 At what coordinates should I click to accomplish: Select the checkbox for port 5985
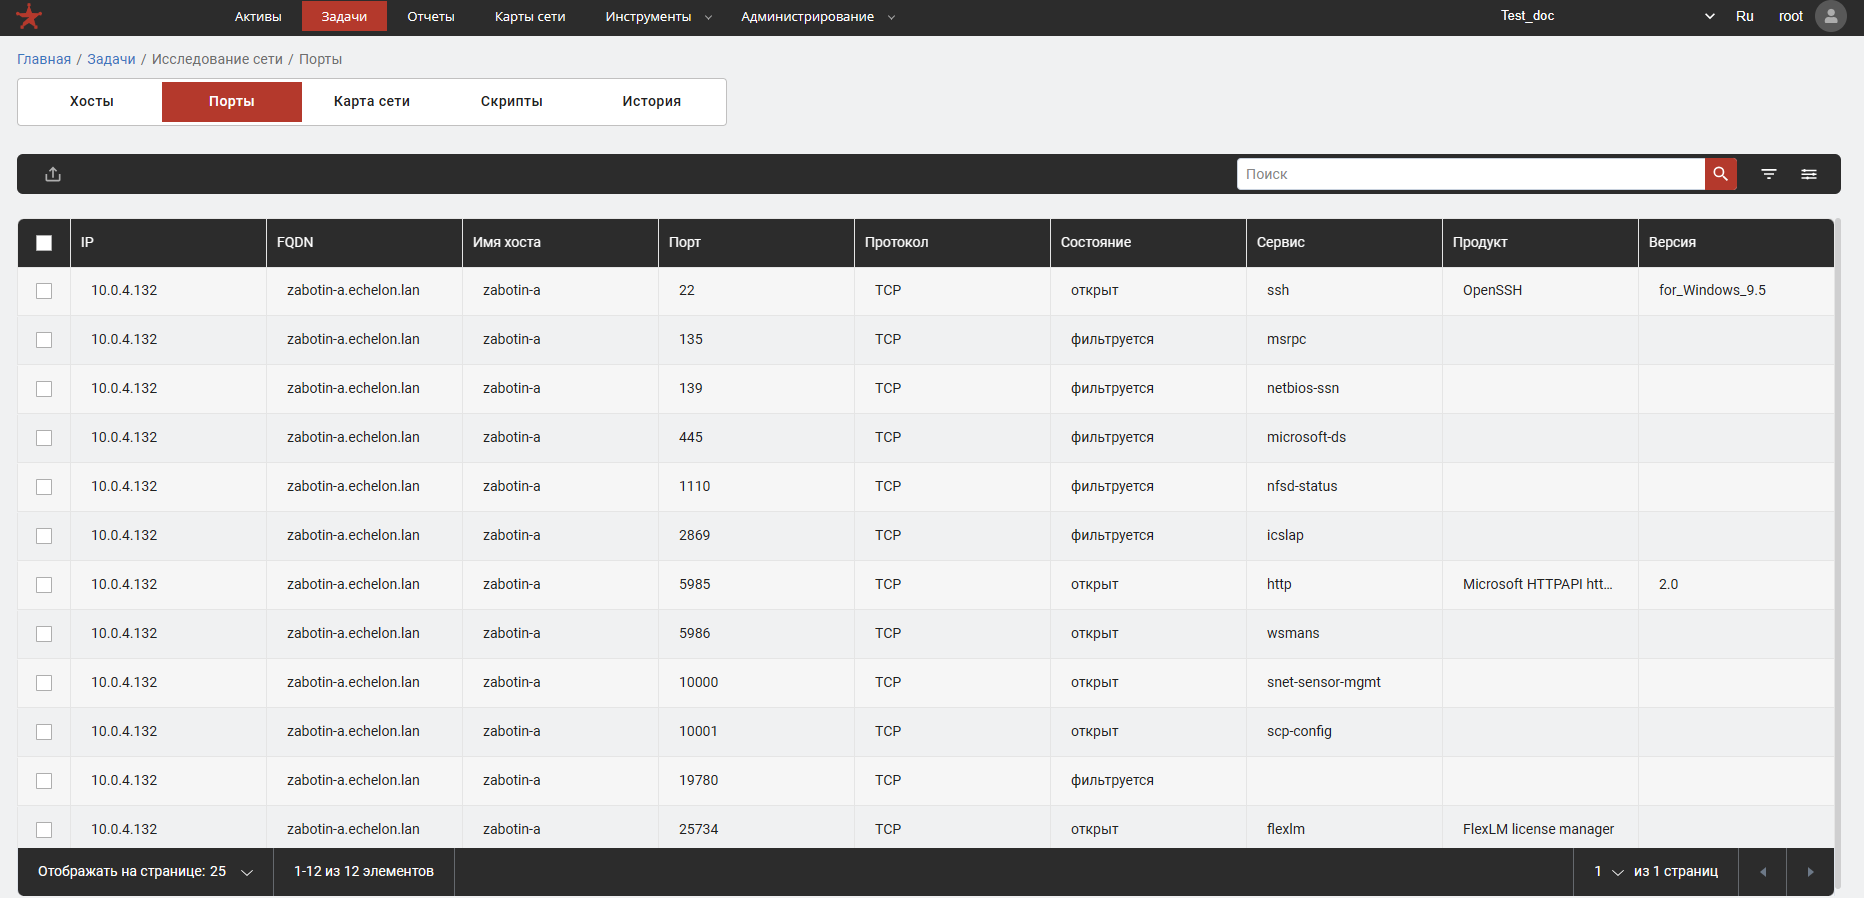click(44, 585)
